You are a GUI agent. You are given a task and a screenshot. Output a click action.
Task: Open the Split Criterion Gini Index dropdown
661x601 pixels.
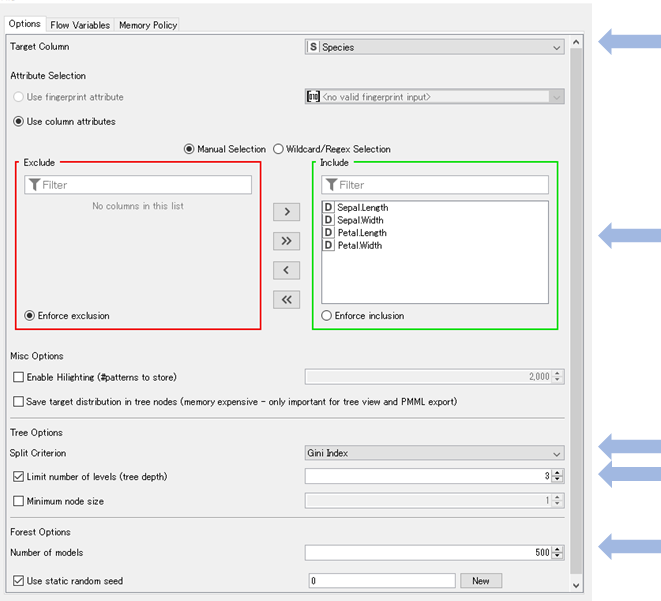coord(434,453)
